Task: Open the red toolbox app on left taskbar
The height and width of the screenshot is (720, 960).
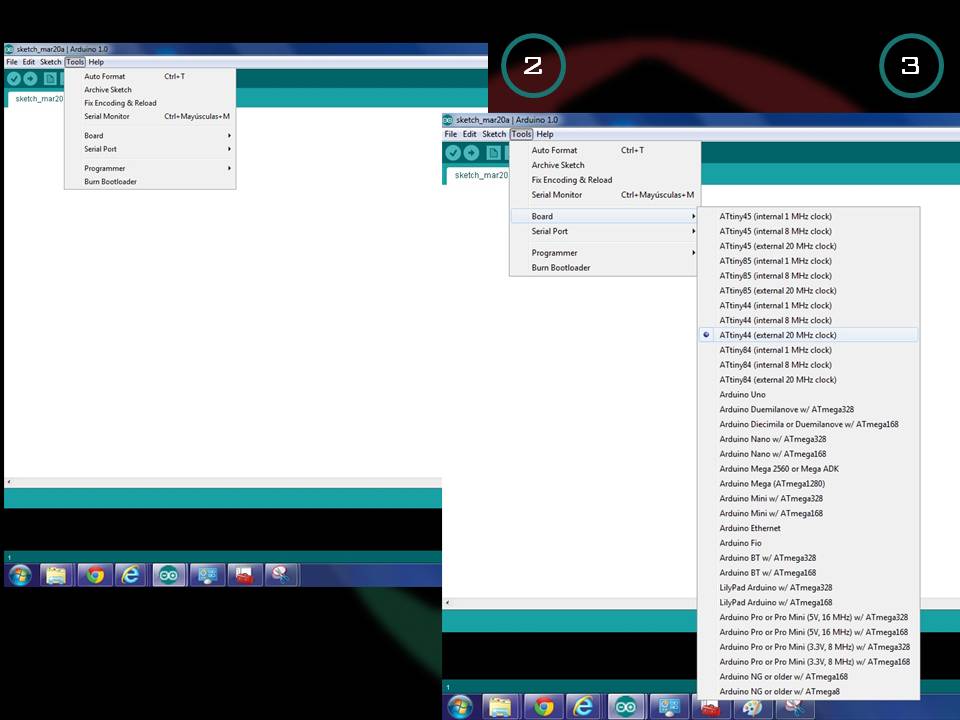Action: point(244,575)
